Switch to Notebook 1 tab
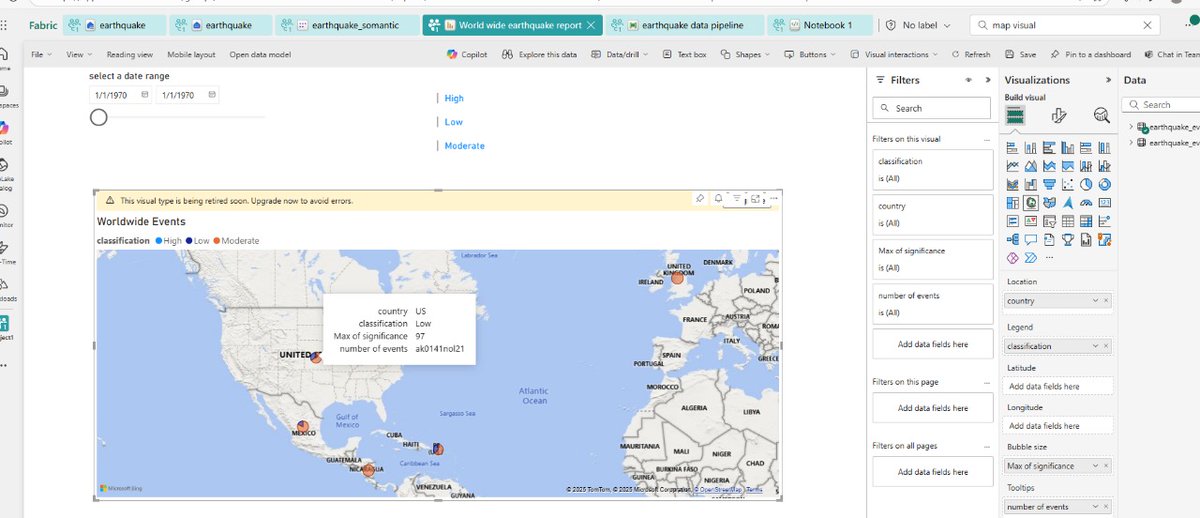This screenshot has height=518, width=1200. click(818, 25)
